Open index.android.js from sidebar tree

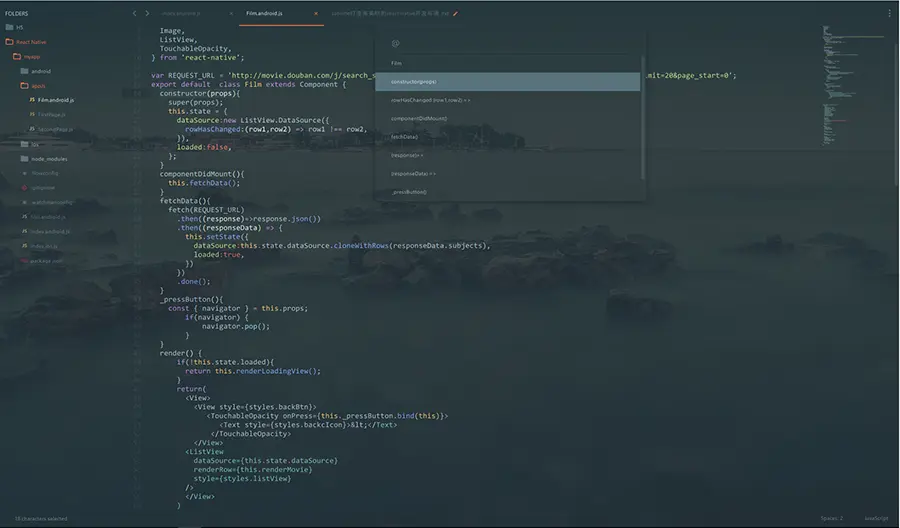coord(50,231)
